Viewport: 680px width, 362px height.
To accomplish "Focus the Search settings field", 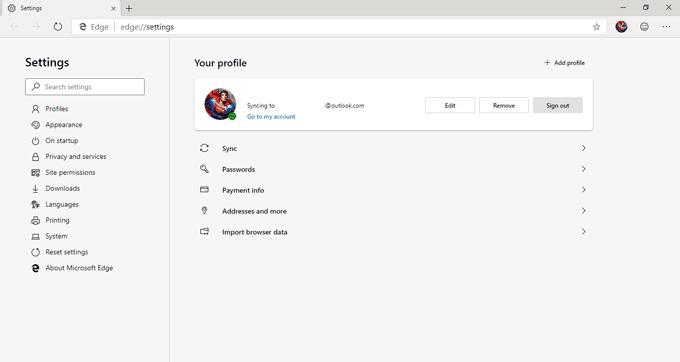I will pos(85,87).
